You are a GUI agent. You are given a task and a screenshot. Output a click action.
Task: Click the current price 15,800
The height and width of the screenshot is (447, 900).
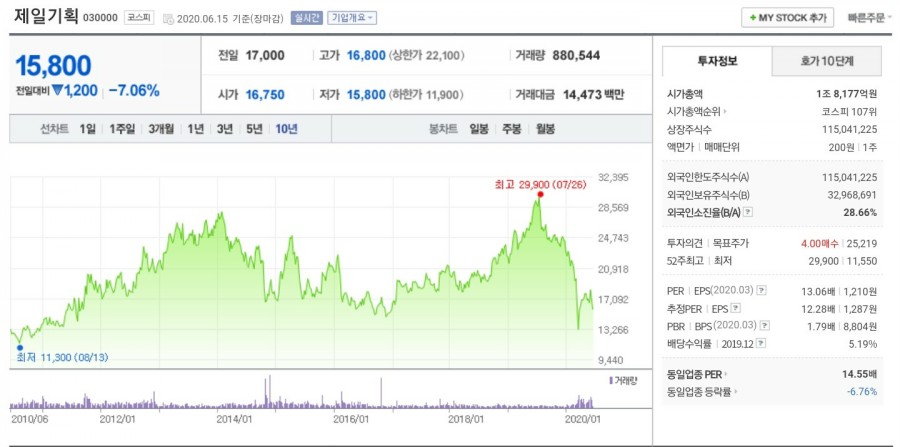click(x=53, y=65)
